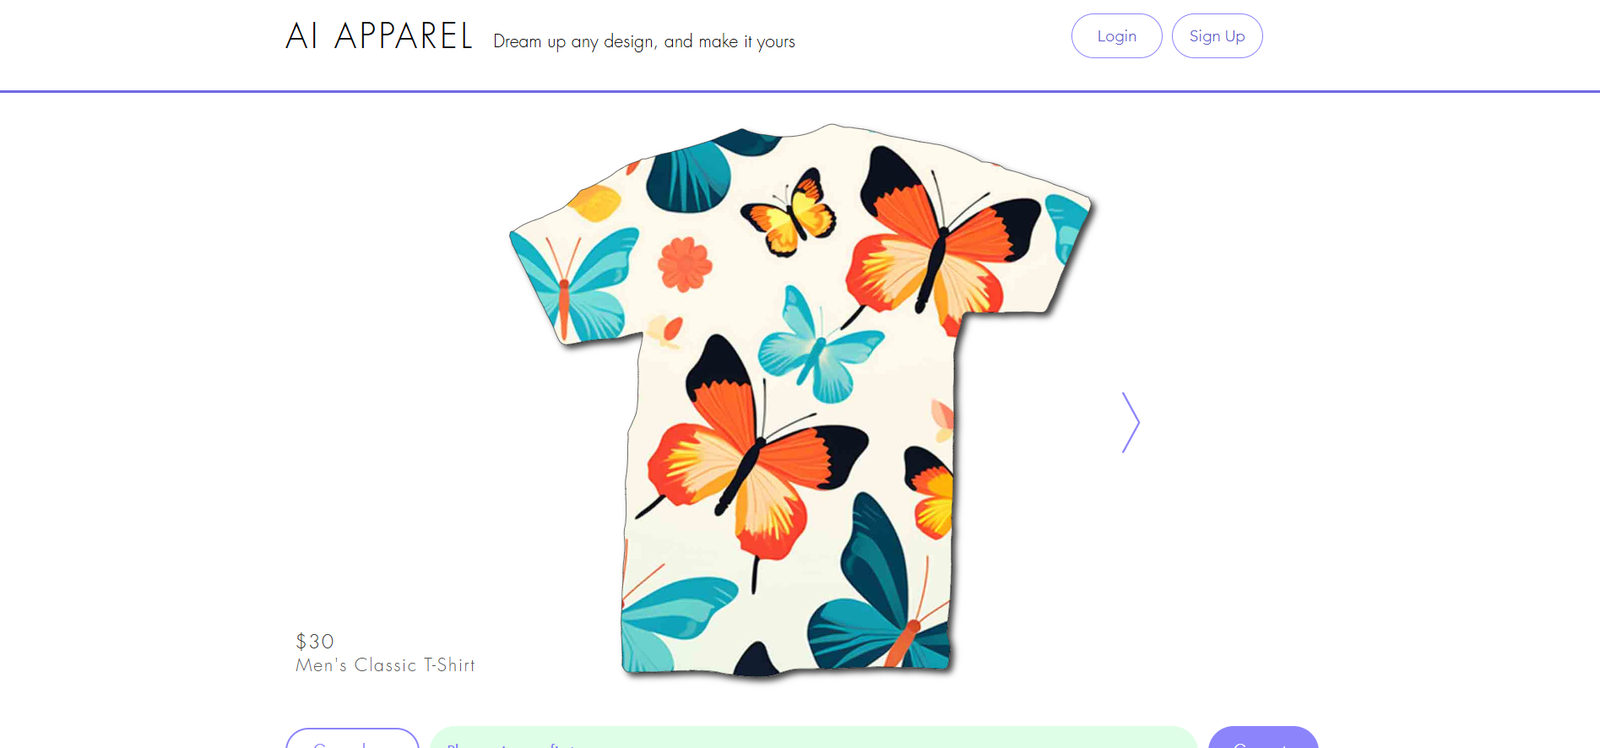The image size is (1600, 748).
Task: Click the orange flower on the shirt
Action: (x=685, y=264)
